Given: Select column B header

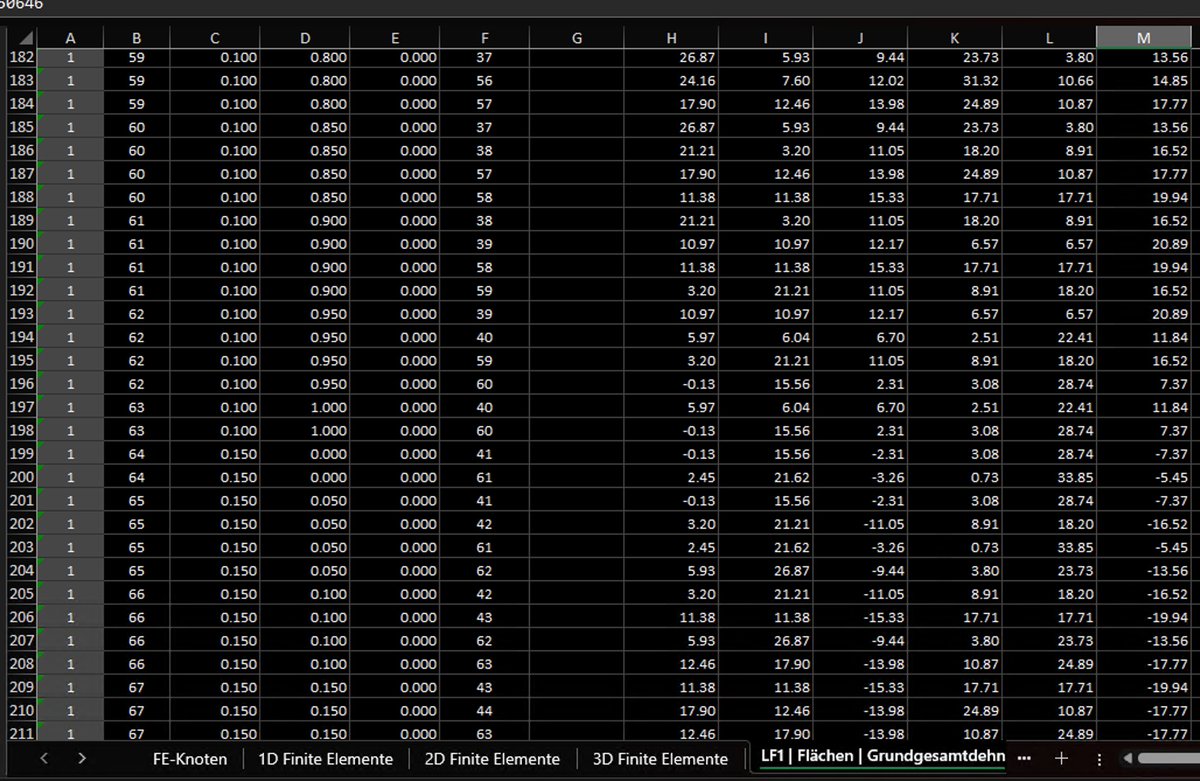Looking at the screenshot, I should [x=137, y=37].
